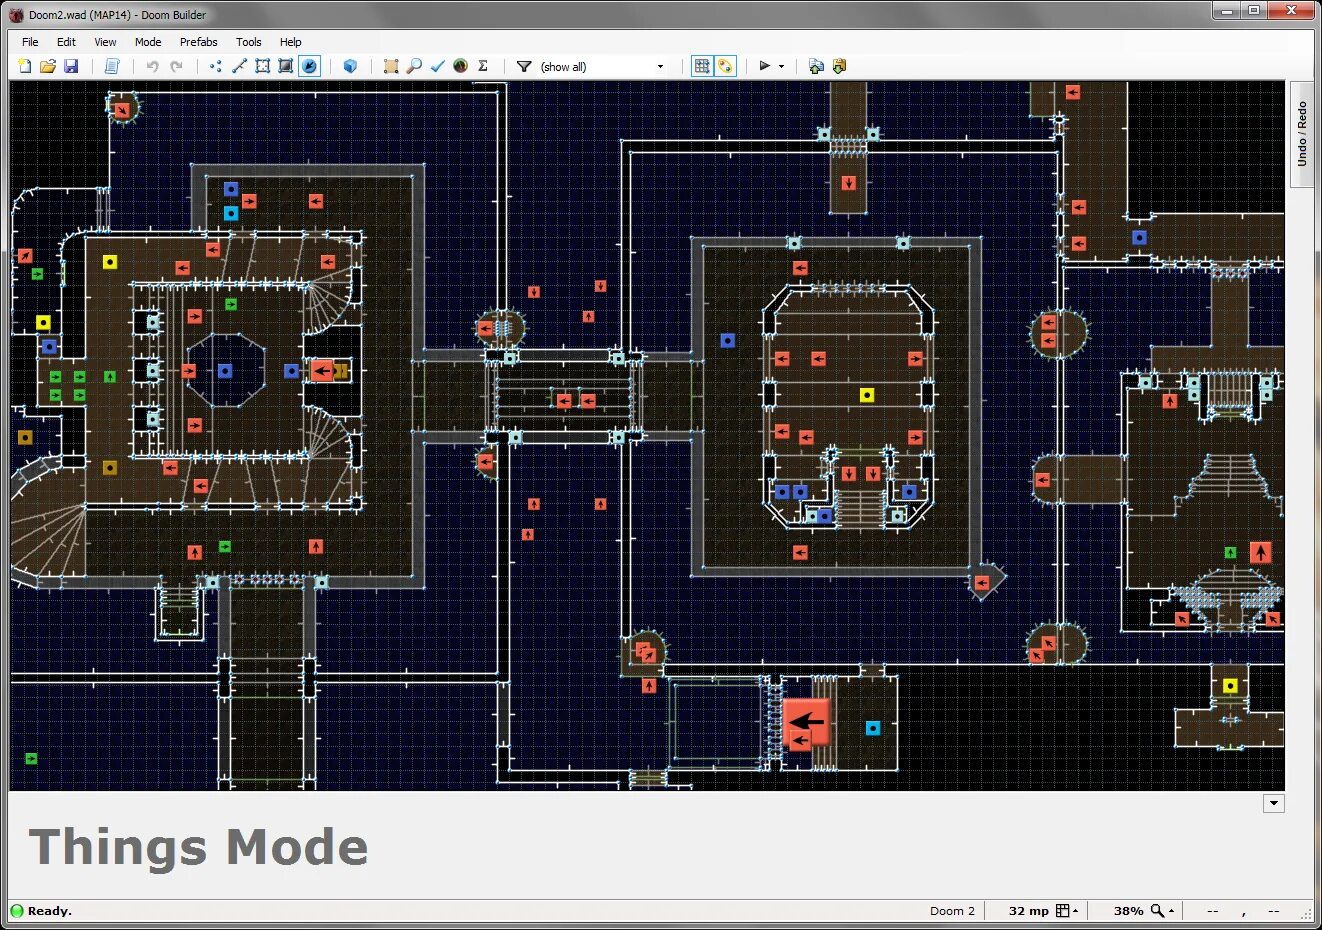The height and width of the screenshot is (930, 1322).
Task: Open the Prefabs menu
Action: click(x=198, y=42)
